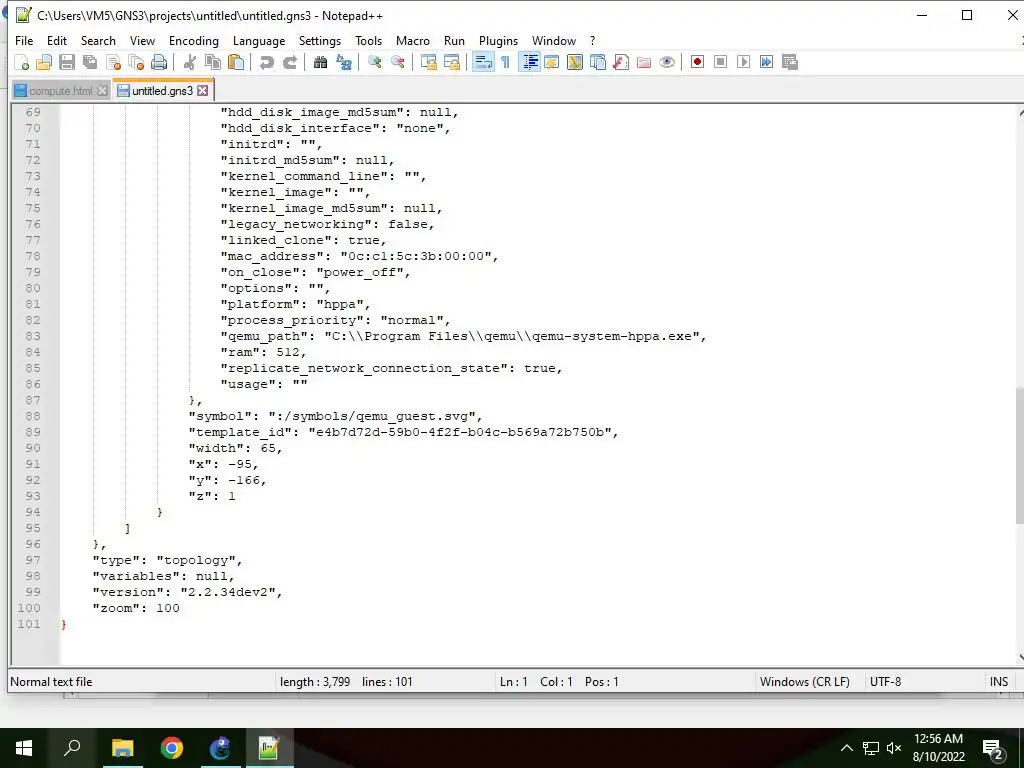
Task: Open the Windows Start menu
Action: 24,748
